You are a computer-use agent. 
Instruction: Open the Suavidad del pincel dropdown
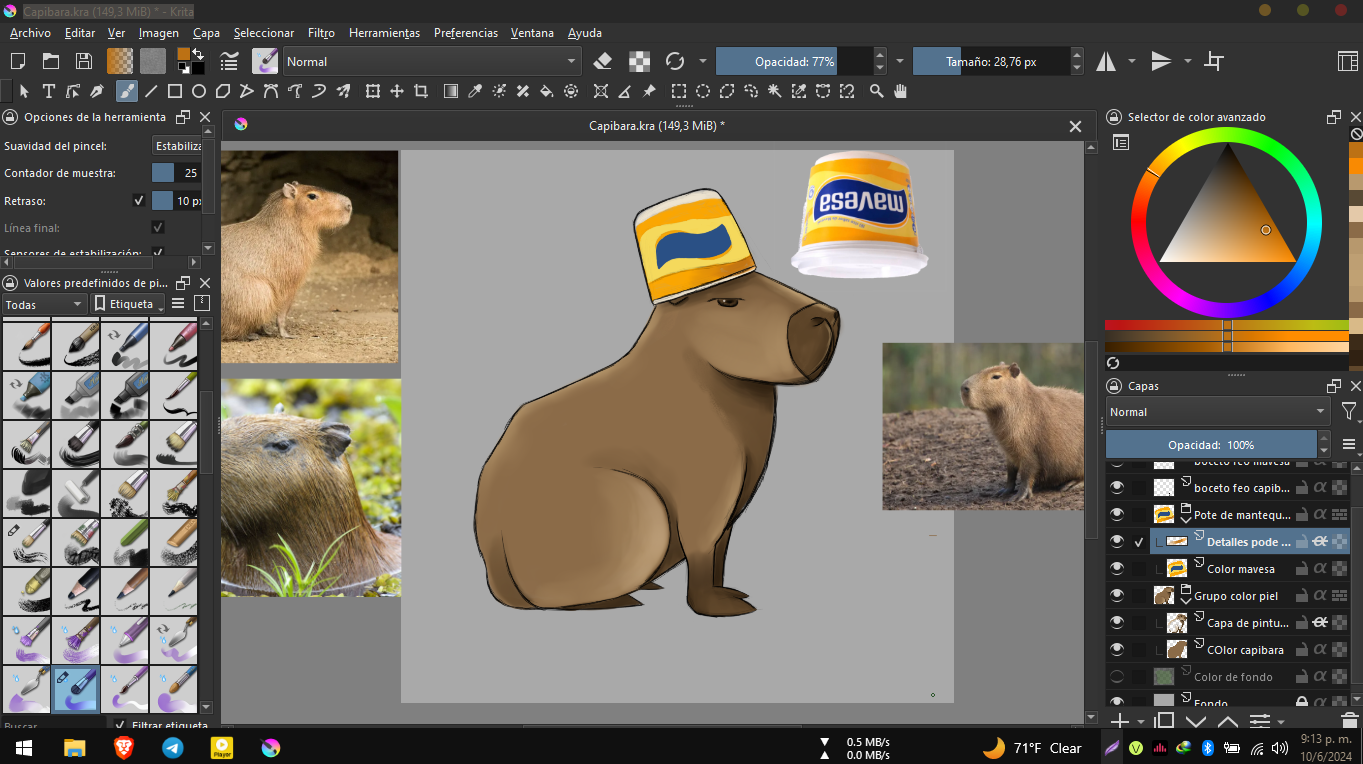(x=177, y=146)
